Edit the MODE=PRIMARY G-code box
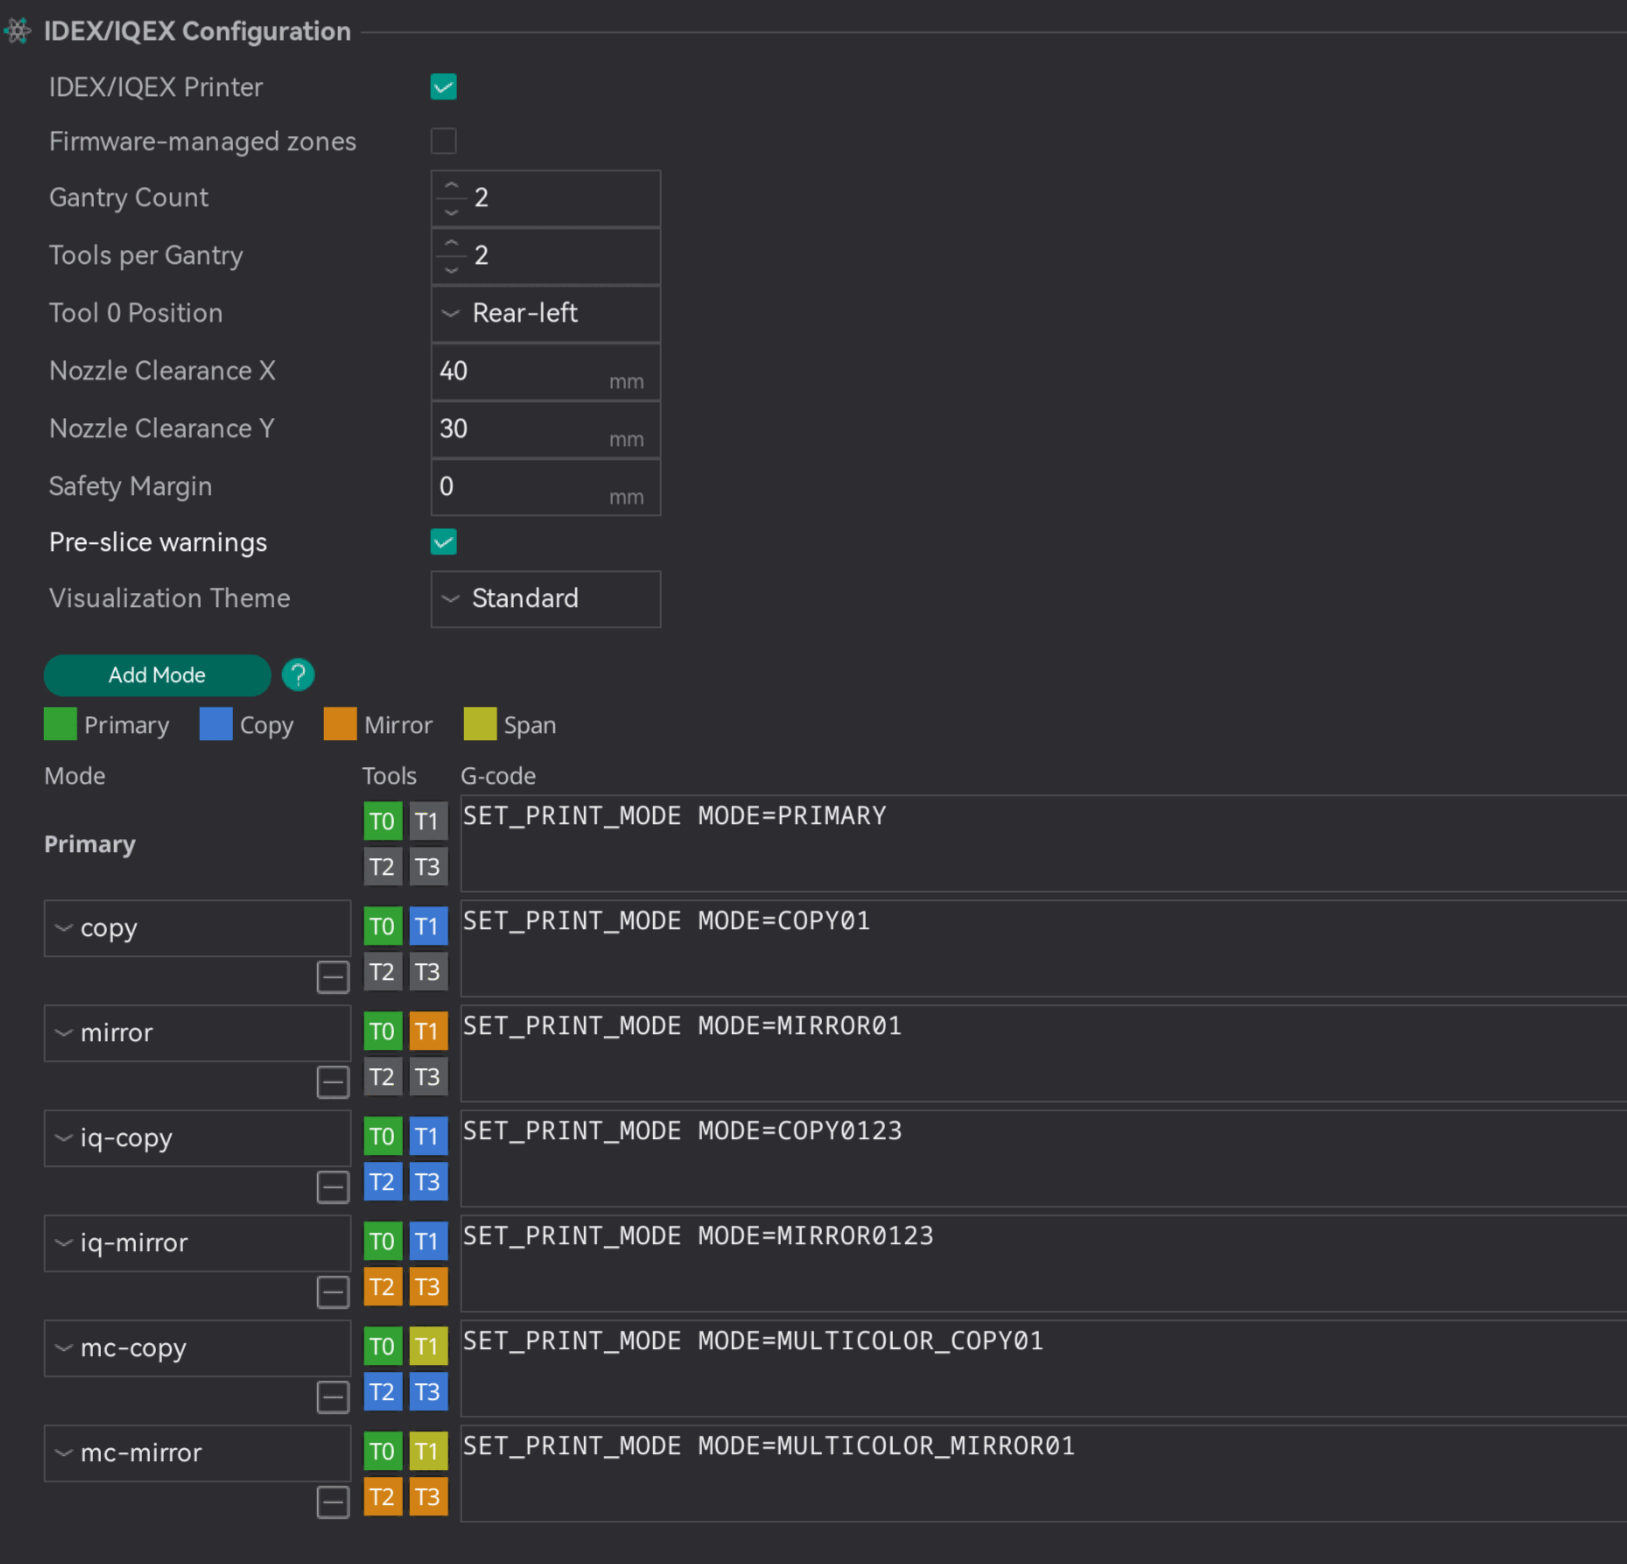Image resolution: width=1627 pixels, height=1564 pixels. click(1043, 843)
